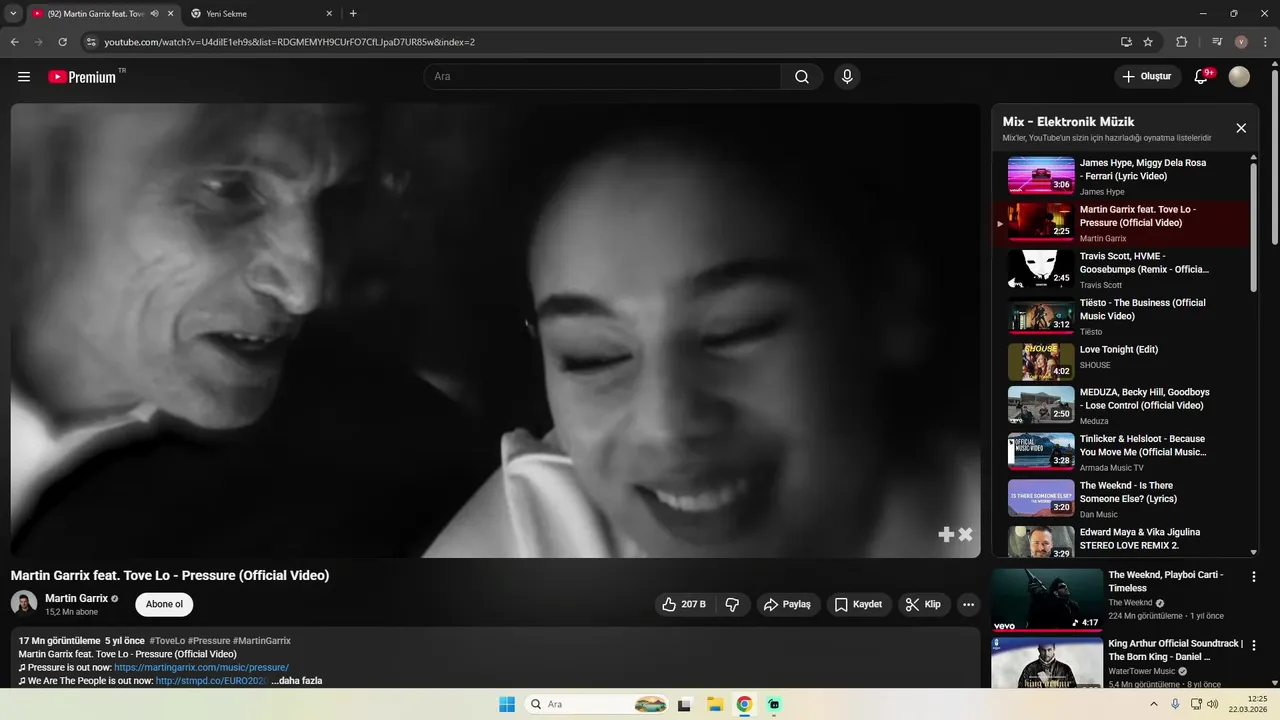Viewport: 1280px width, 720px height.
Task: Go to YouTube Premium home logo
Action: (x=83, y=77)
